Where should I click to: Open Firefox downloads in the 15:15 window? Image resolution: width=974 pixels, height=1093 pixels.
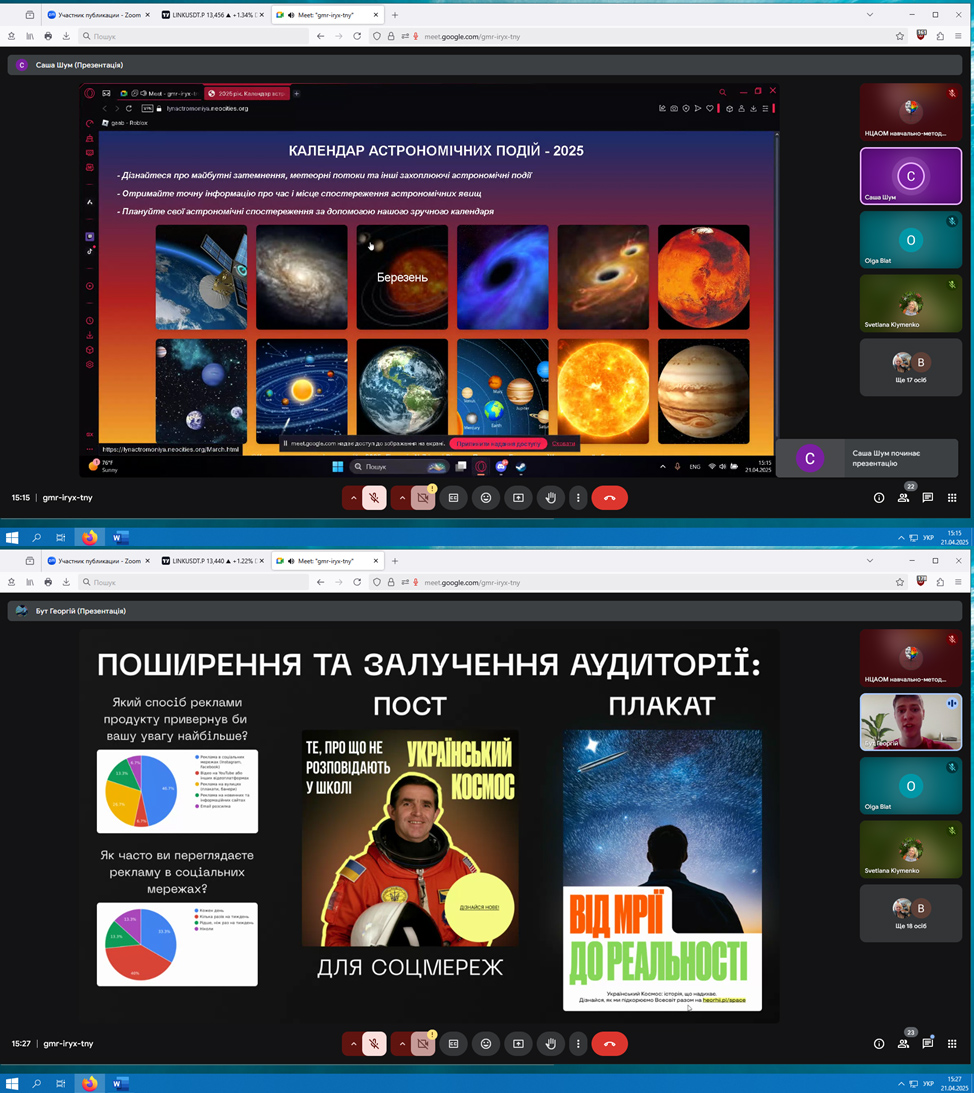point(66,36)
